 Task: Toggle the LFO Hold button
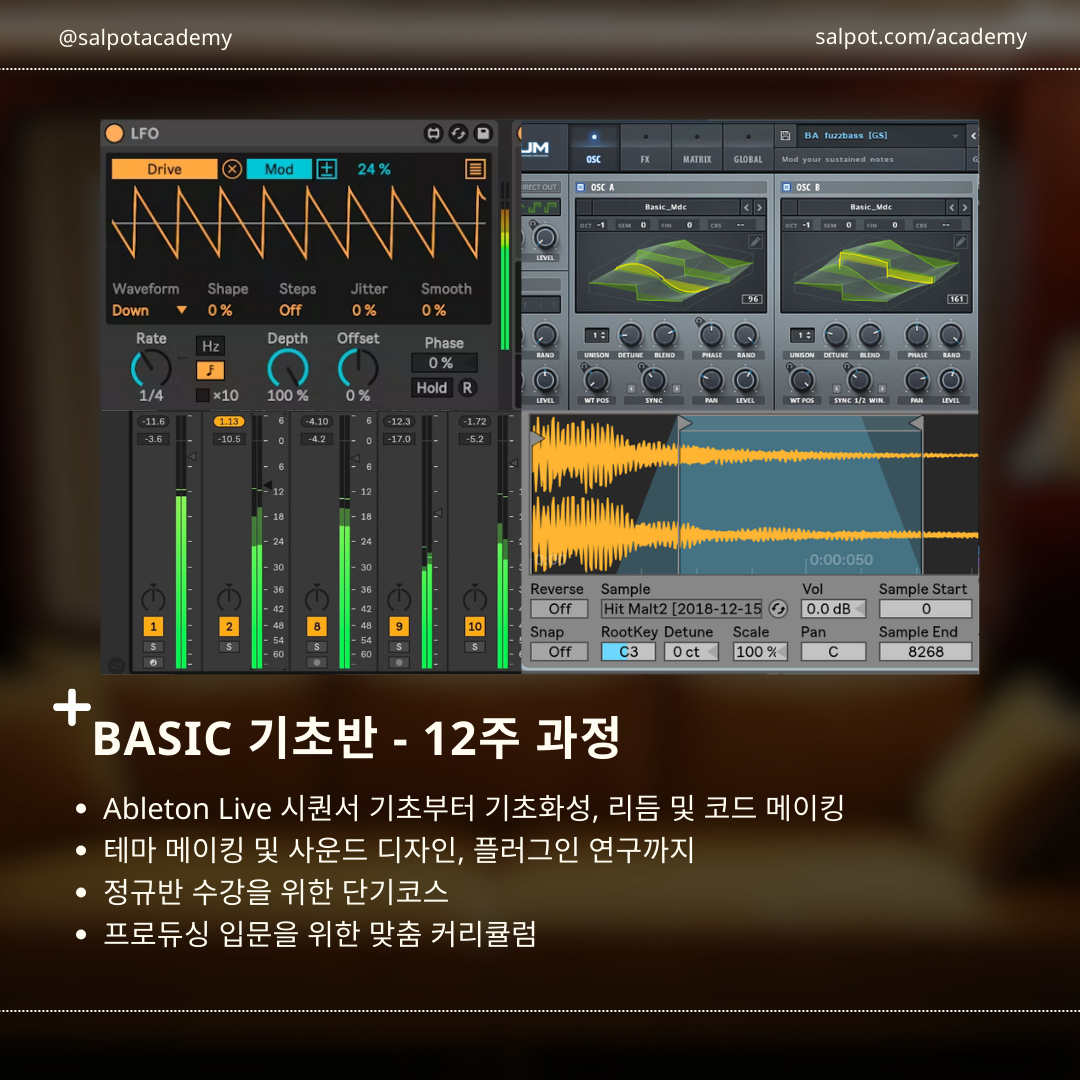point(432,388)
